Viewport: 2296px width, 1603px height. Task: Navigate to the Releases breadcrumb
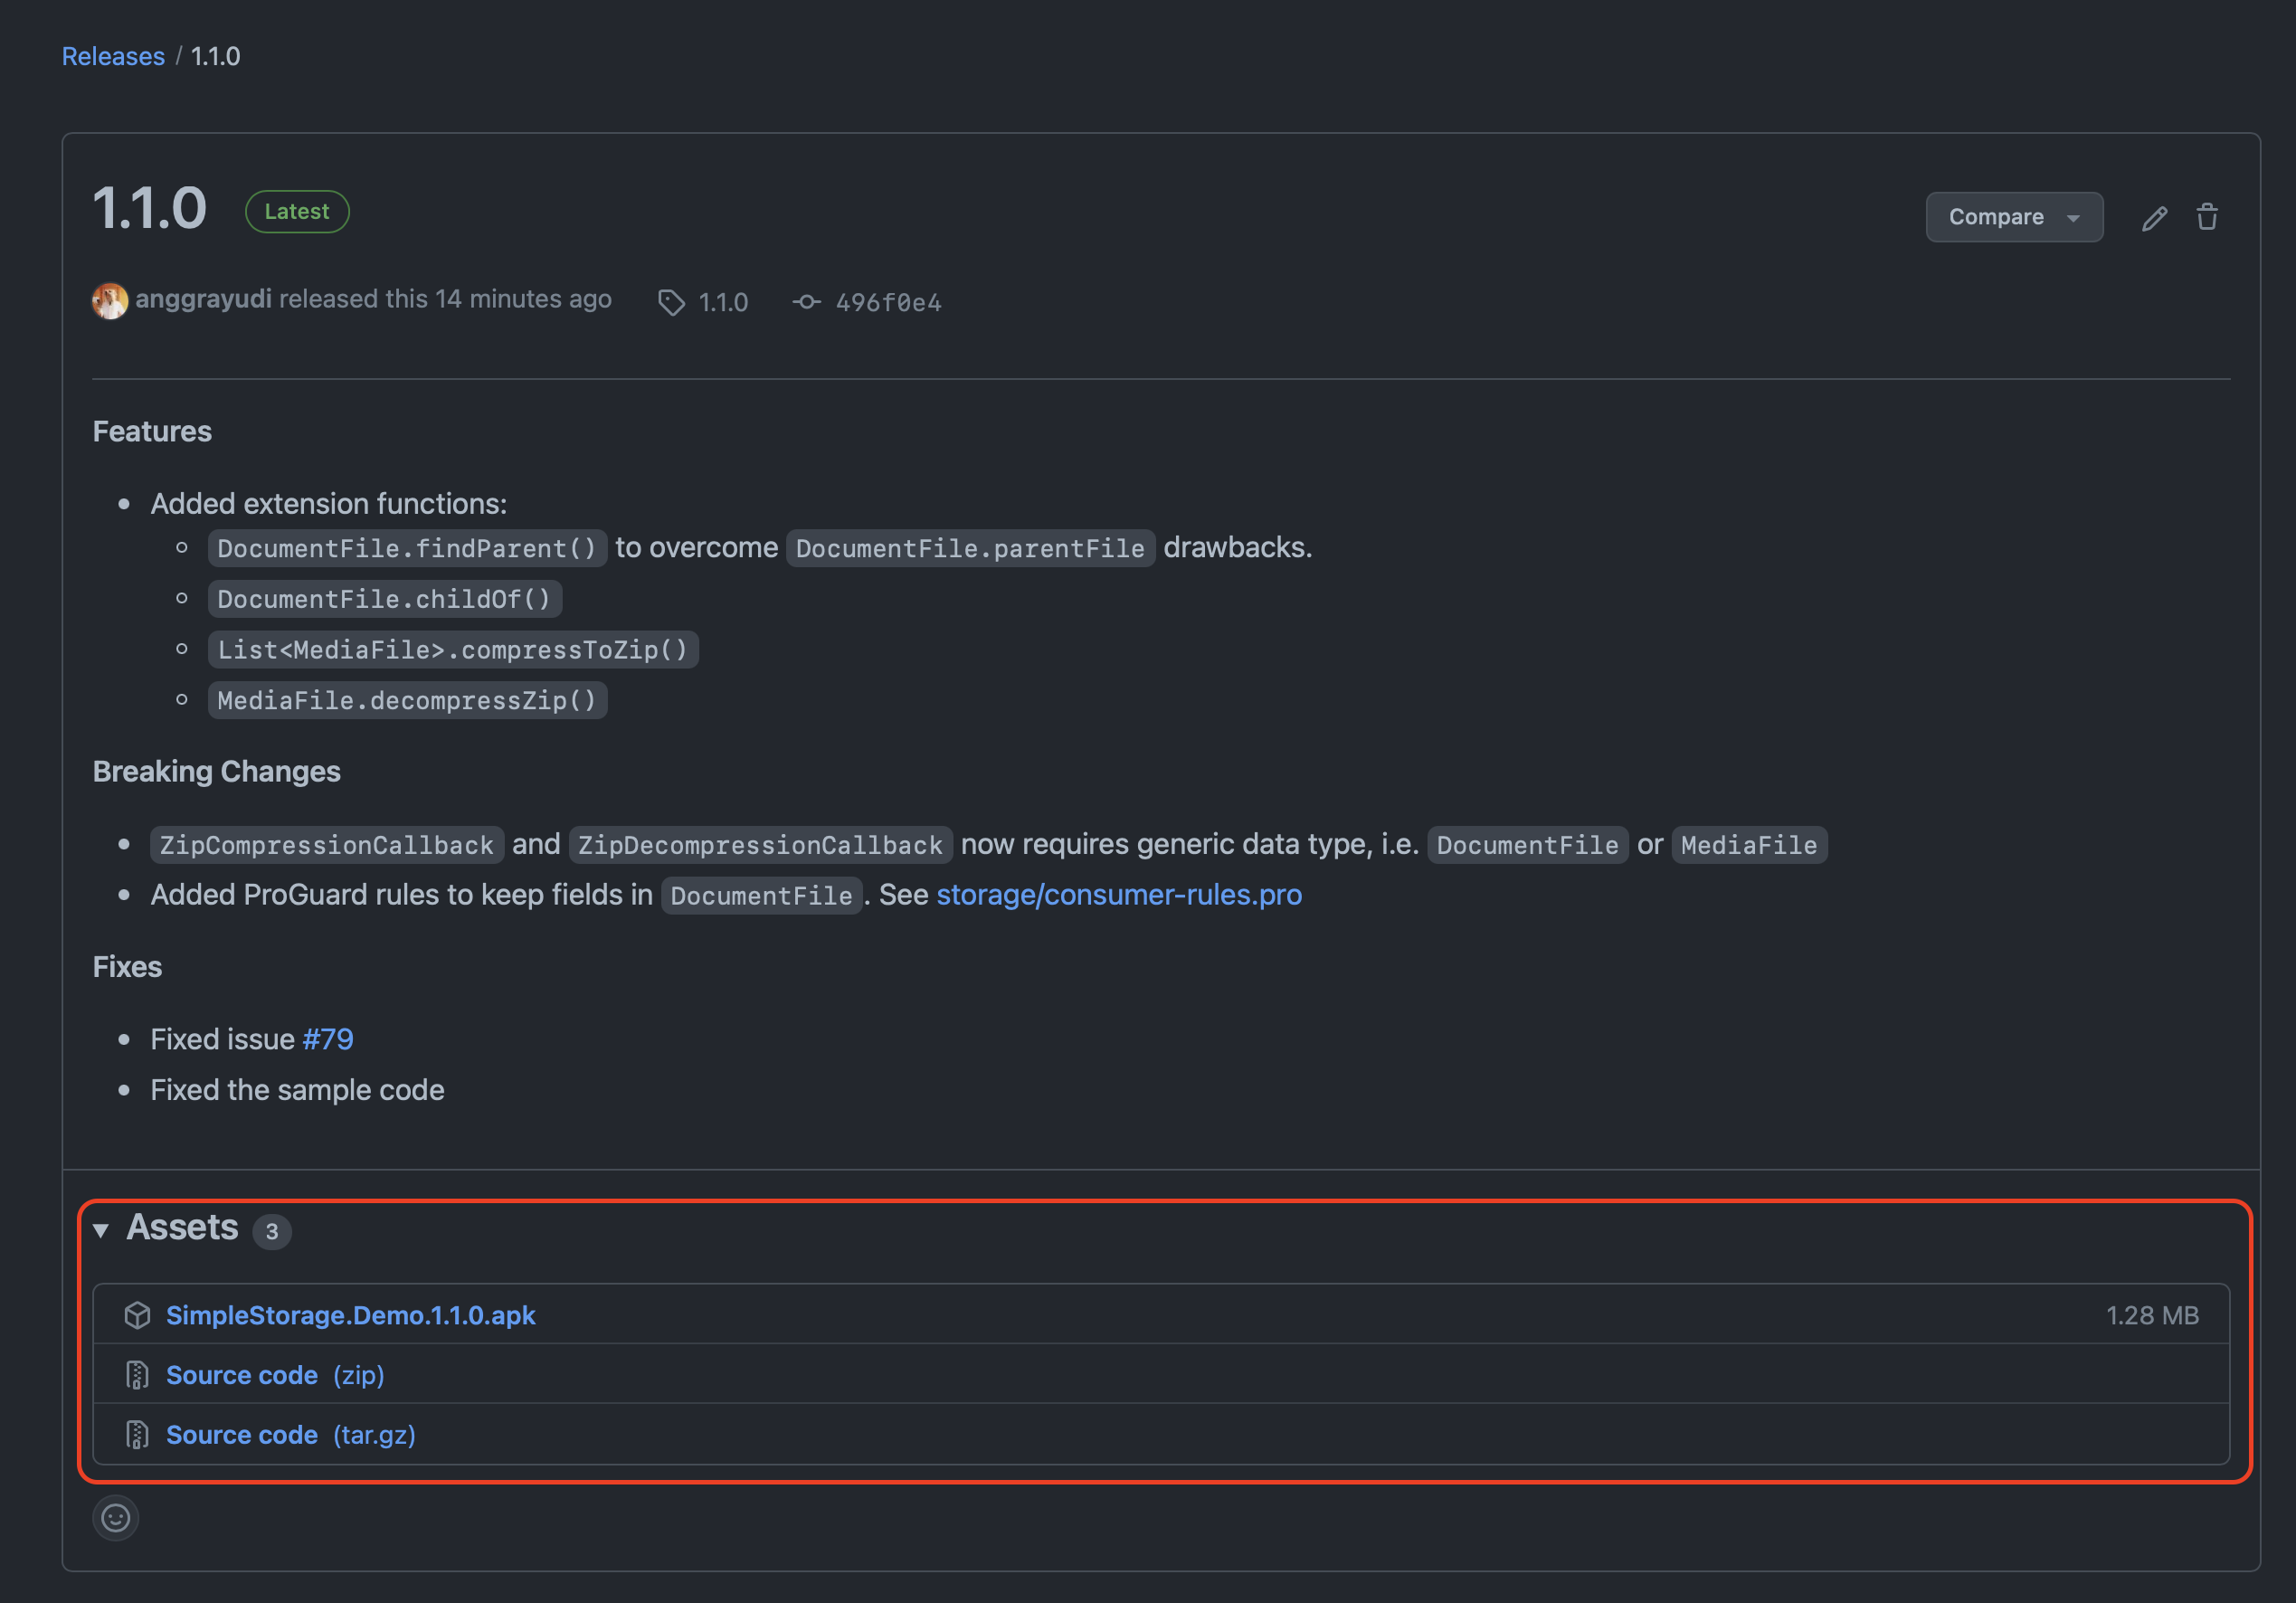click(113, 56)
